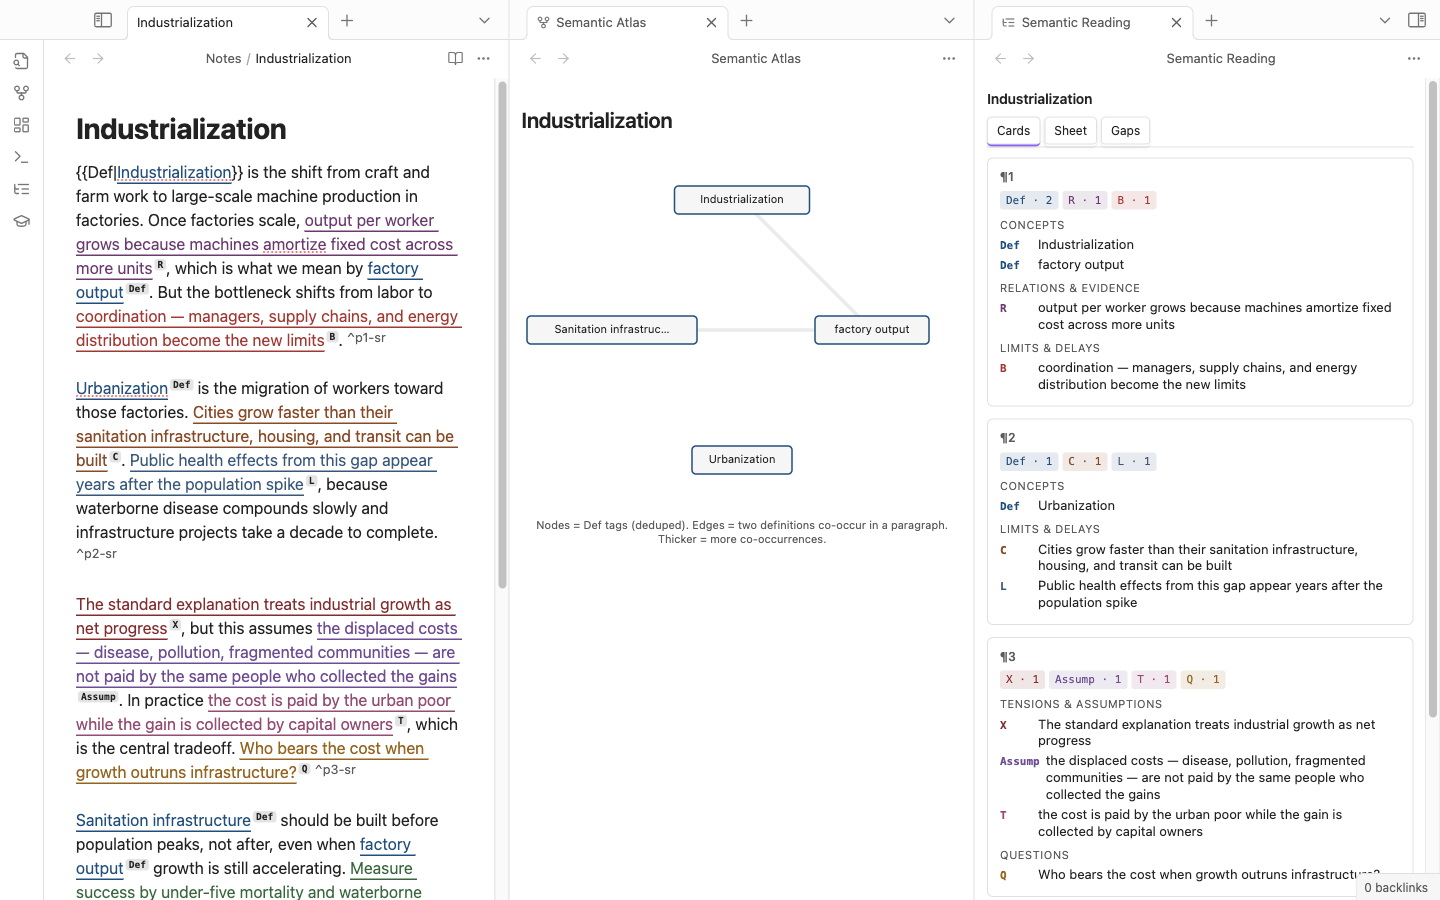Open more options in Semantic Reading pane

click(1414, 59)
